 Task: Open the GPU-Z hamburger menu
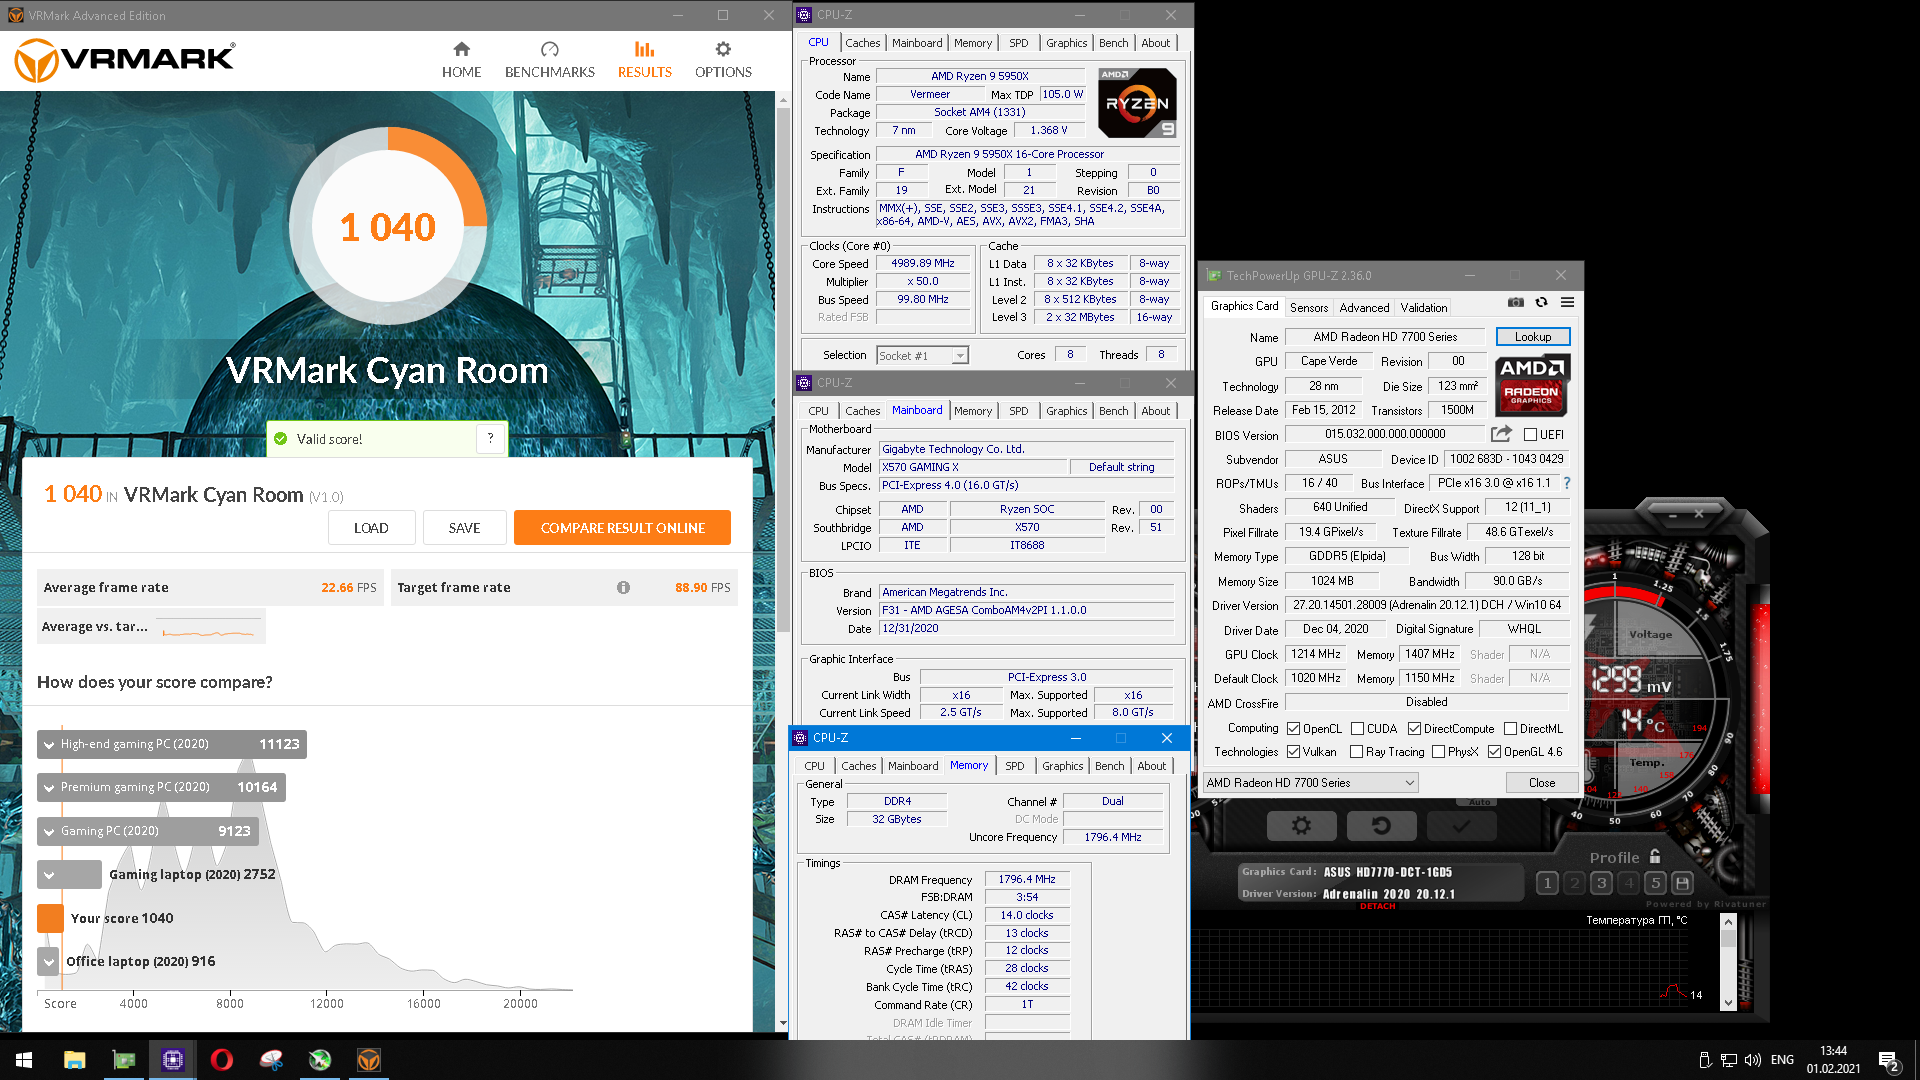[x=1567, y=302]
